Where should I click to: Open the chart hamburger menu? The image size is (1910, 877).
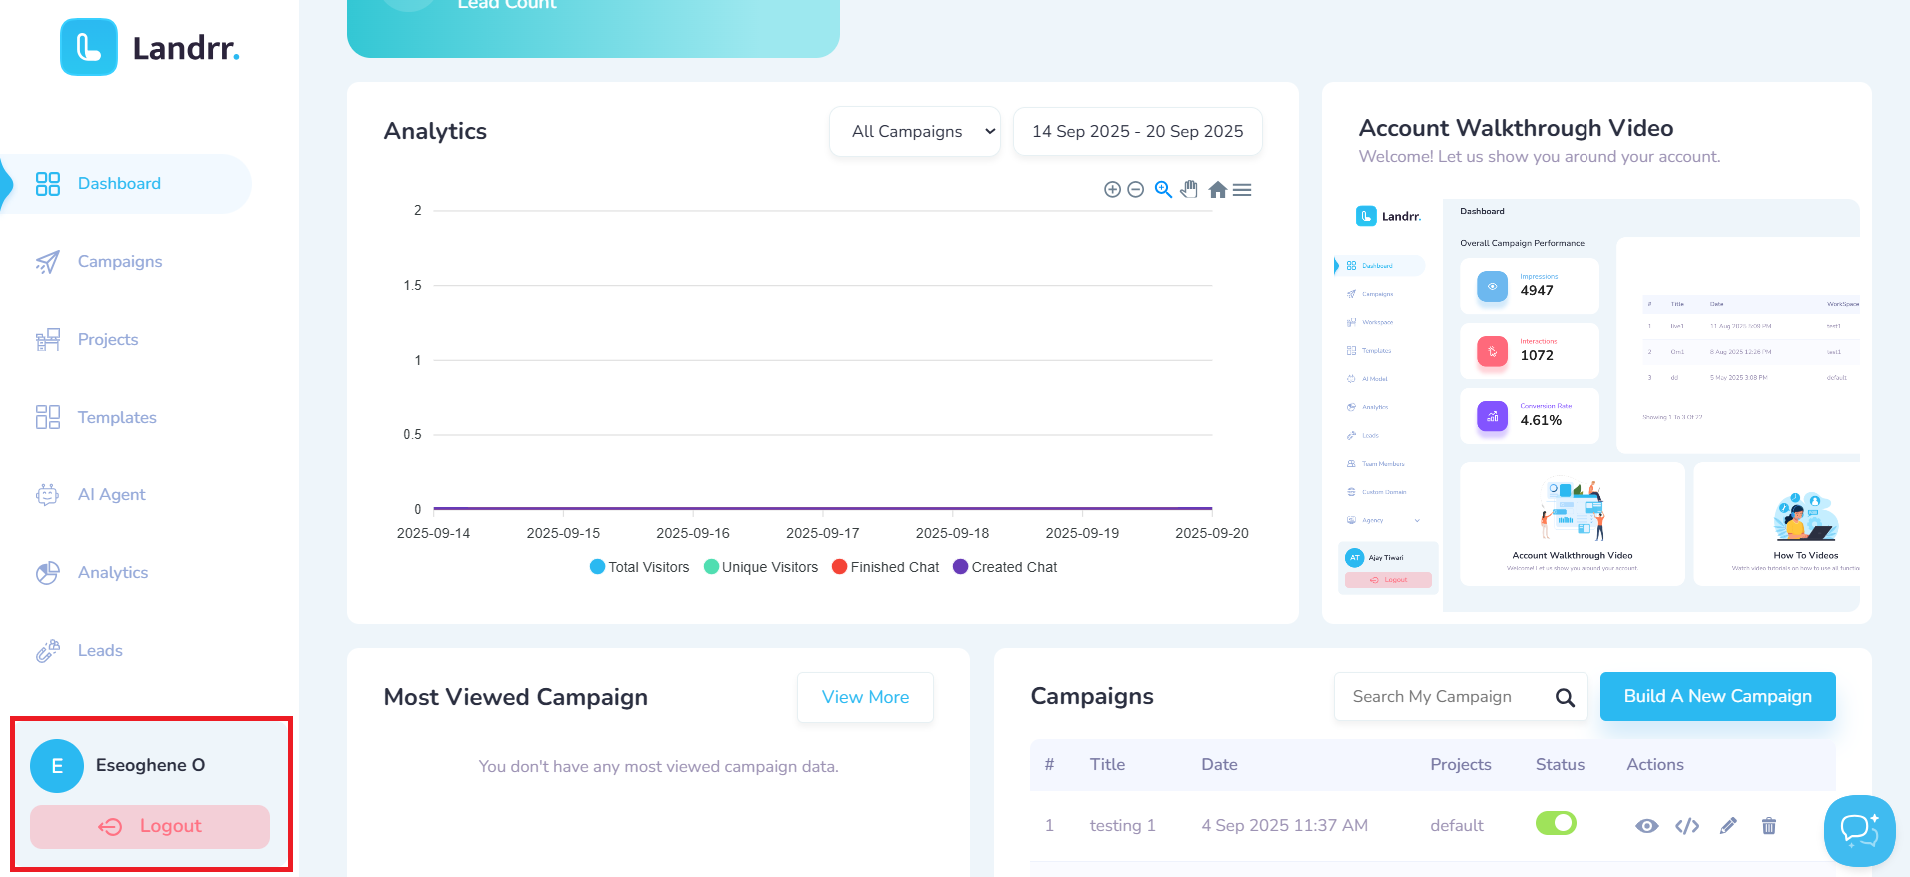click(1242, 190)
